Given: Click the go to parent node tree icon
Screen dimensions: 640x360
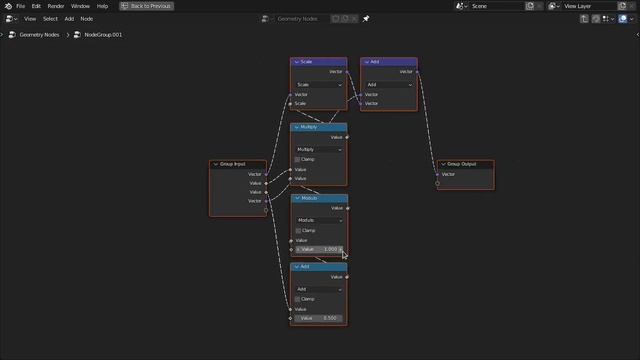Looking at the screenshot, I should (584, 19).
